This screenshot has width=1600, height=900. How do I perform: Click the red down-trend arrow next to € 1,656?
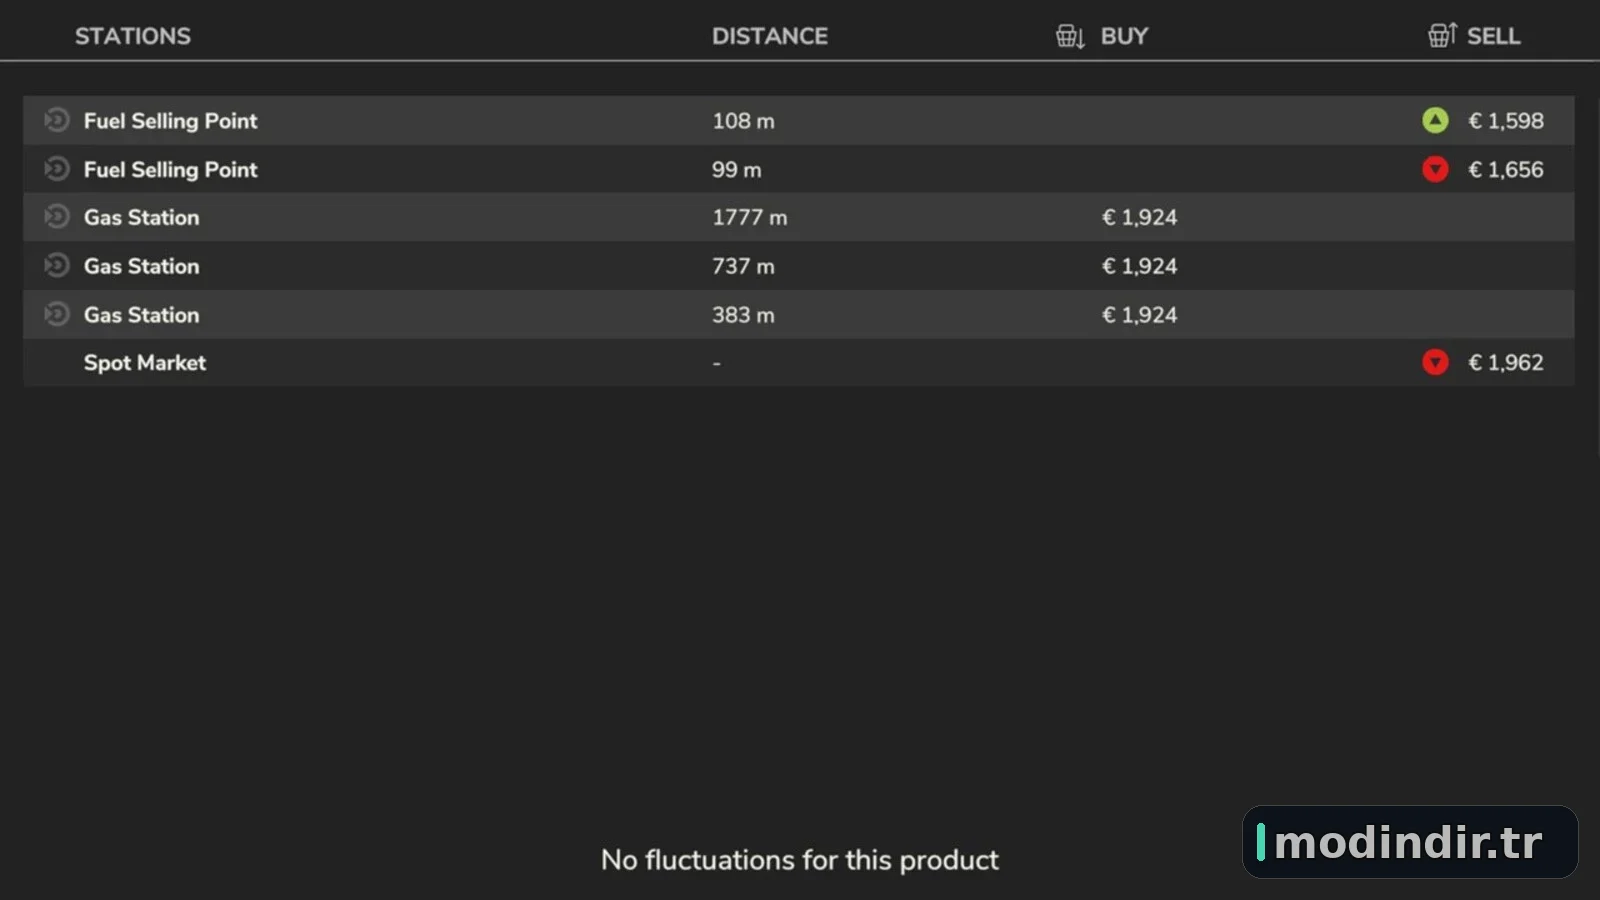pos(1435,169)
